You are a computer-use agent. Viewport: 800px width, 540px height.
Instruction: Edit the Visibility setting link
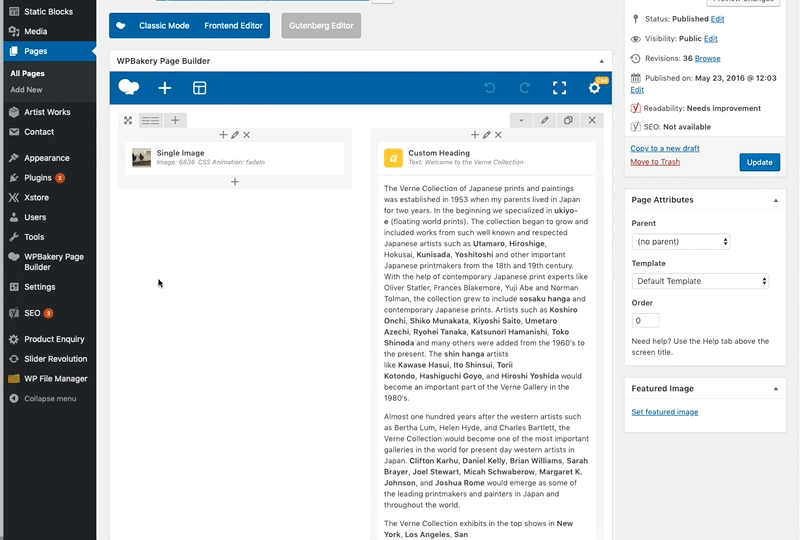pyautogui.click(x=711, y=39)
